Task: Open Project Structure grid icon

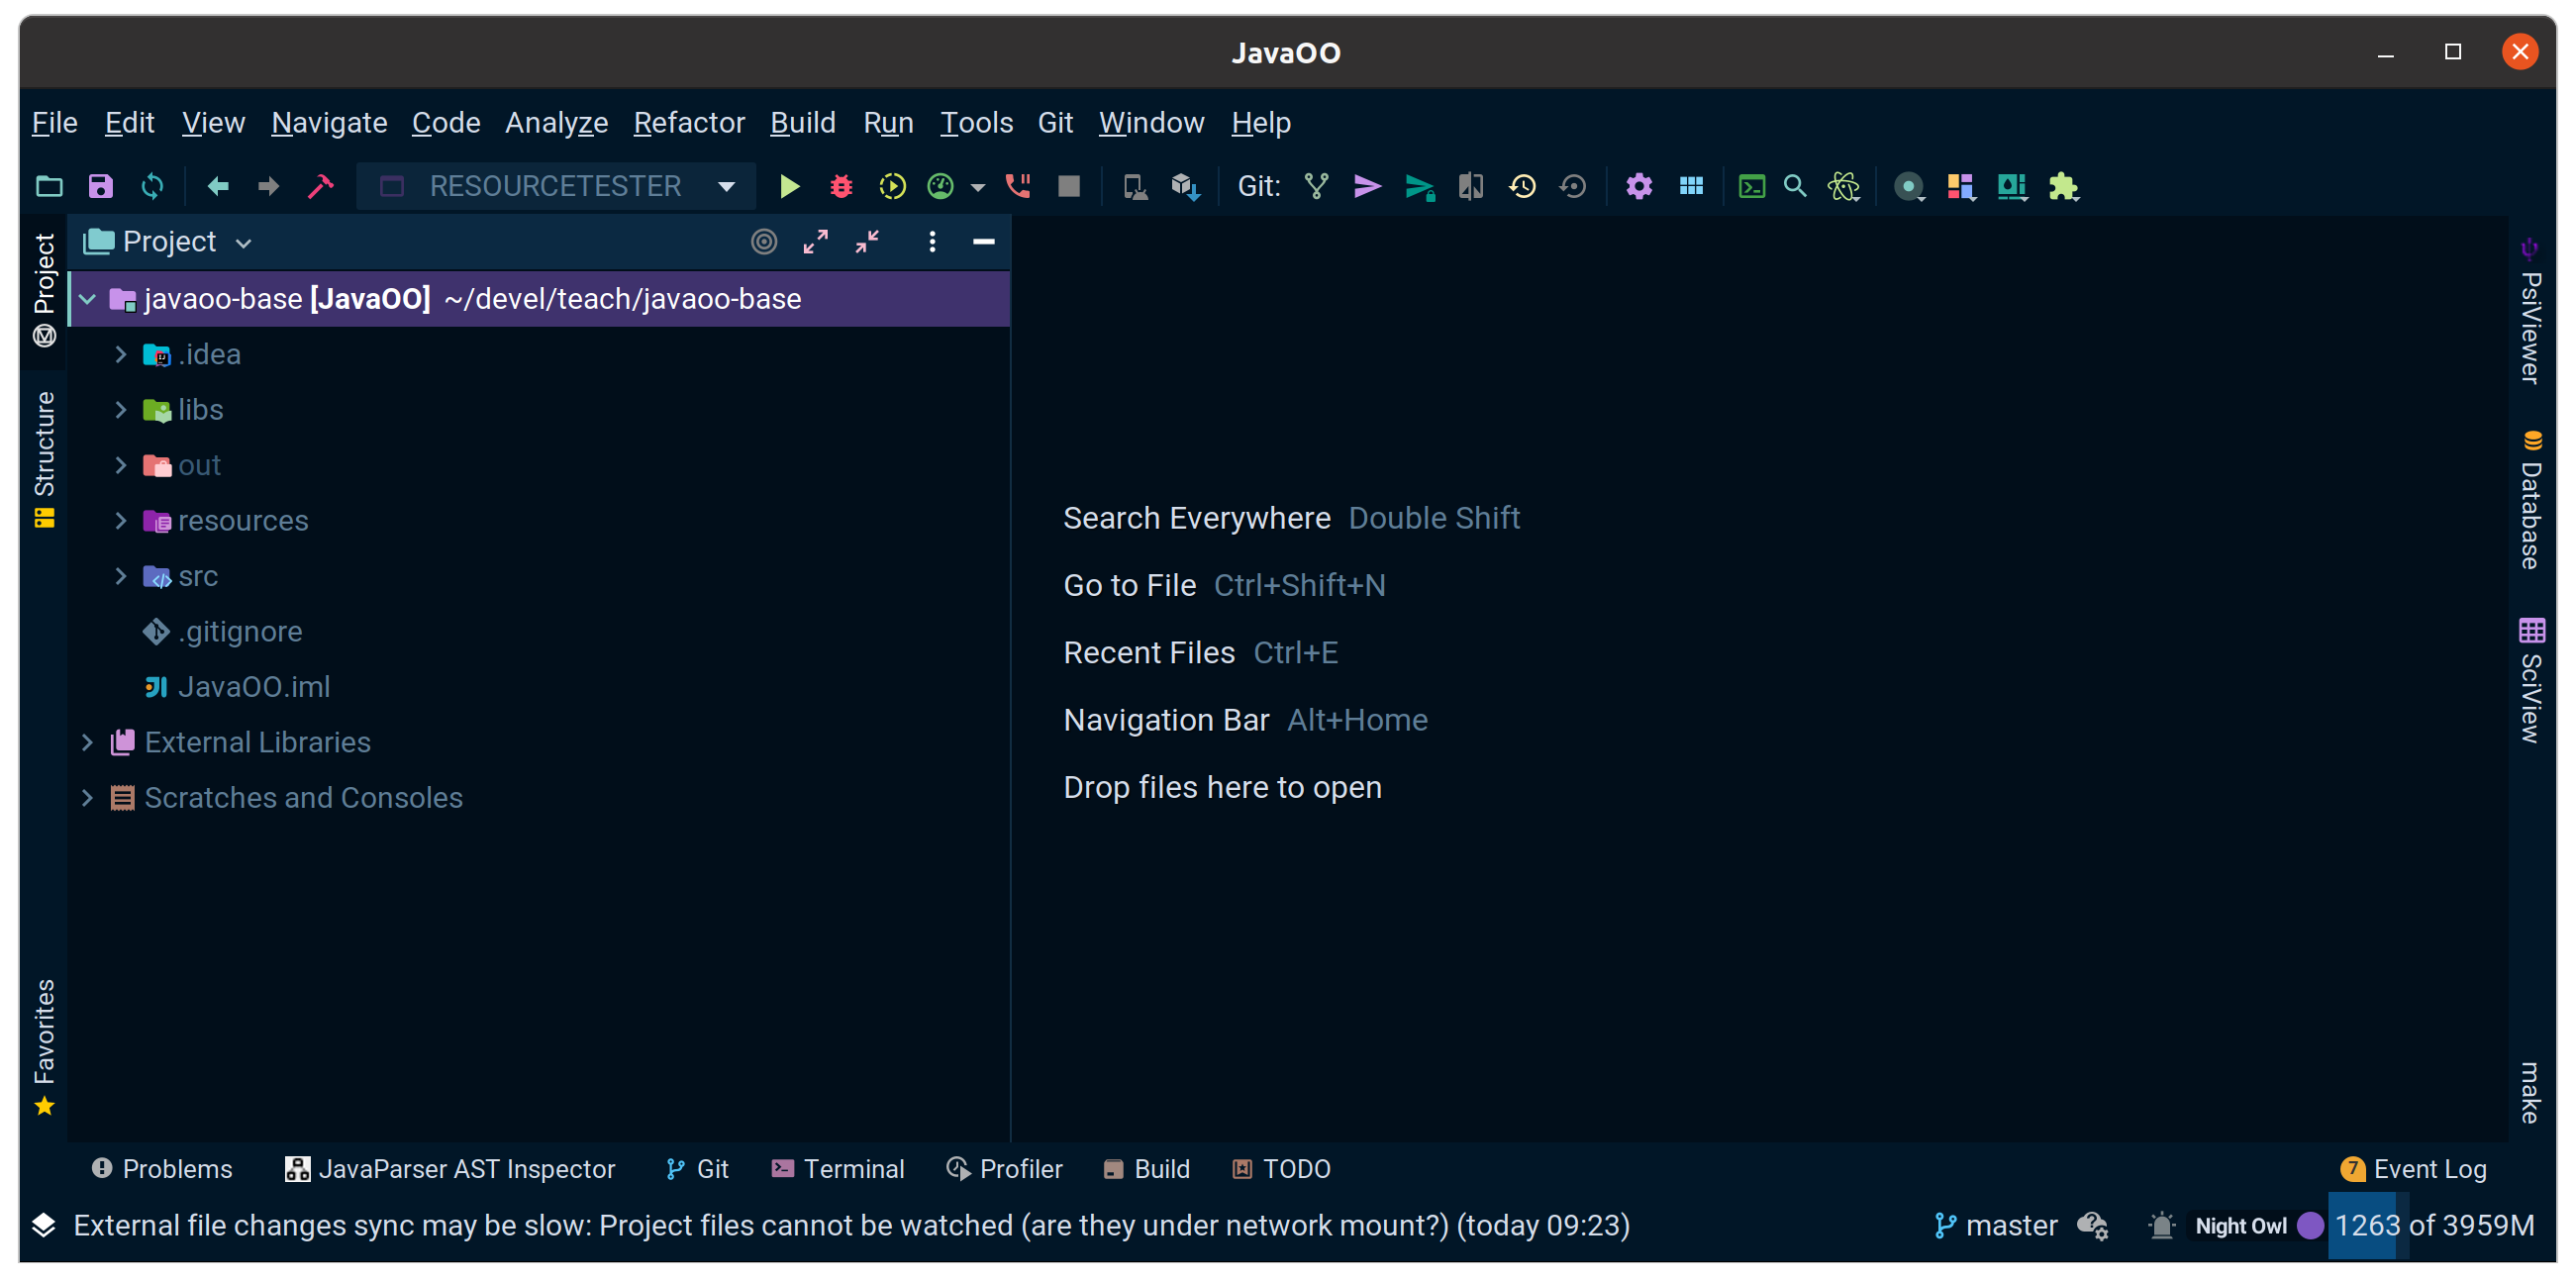Action: pos(1691,187)
